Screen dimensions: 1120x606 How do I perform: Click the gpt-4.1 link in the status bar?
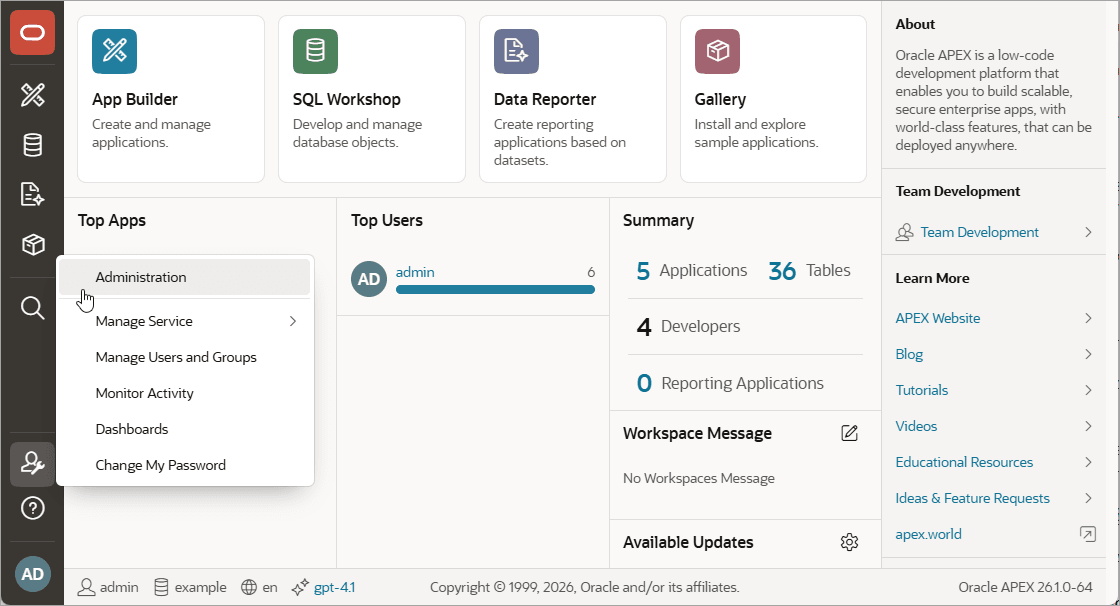(x=334, y=587)
